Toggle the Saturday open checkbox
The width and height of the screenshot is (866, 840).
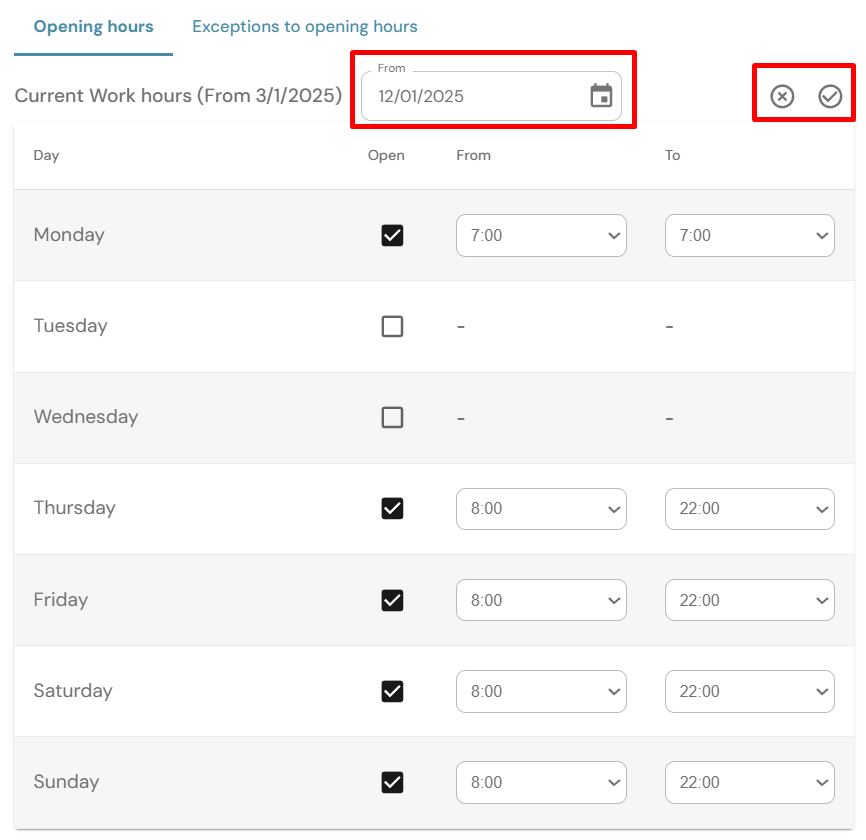coord(392,691)
